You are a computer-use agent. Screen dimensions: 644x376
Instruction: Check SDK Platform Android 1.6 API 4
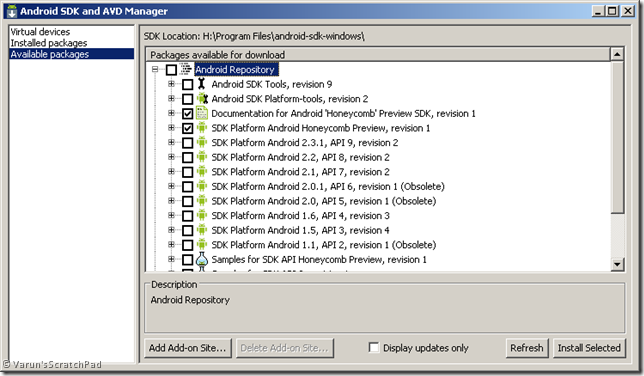pyautogui.click(x=187, y=216)
